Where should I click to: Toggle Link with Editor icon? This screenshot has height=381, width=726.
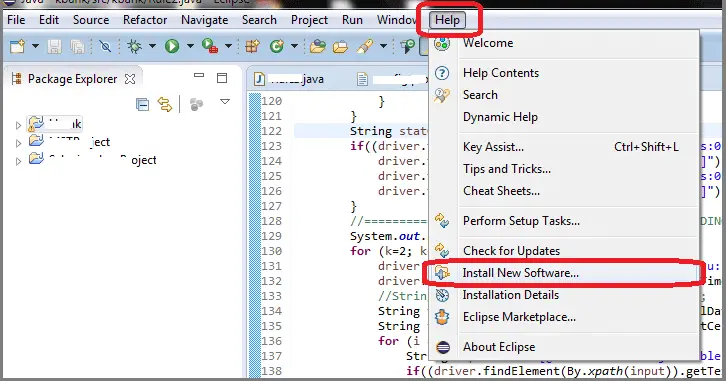tap(165, 105)
